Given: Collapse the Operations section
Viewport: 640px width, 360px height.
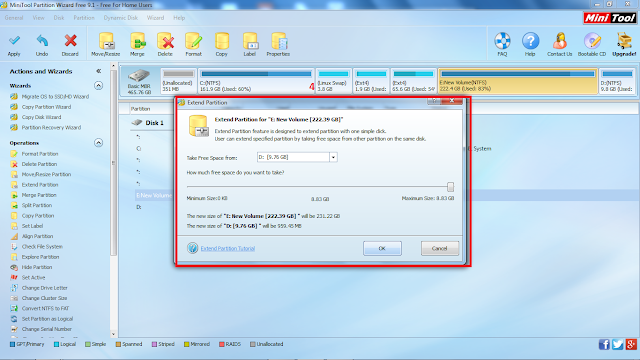Looking at the screenshot, I should 98,143.
